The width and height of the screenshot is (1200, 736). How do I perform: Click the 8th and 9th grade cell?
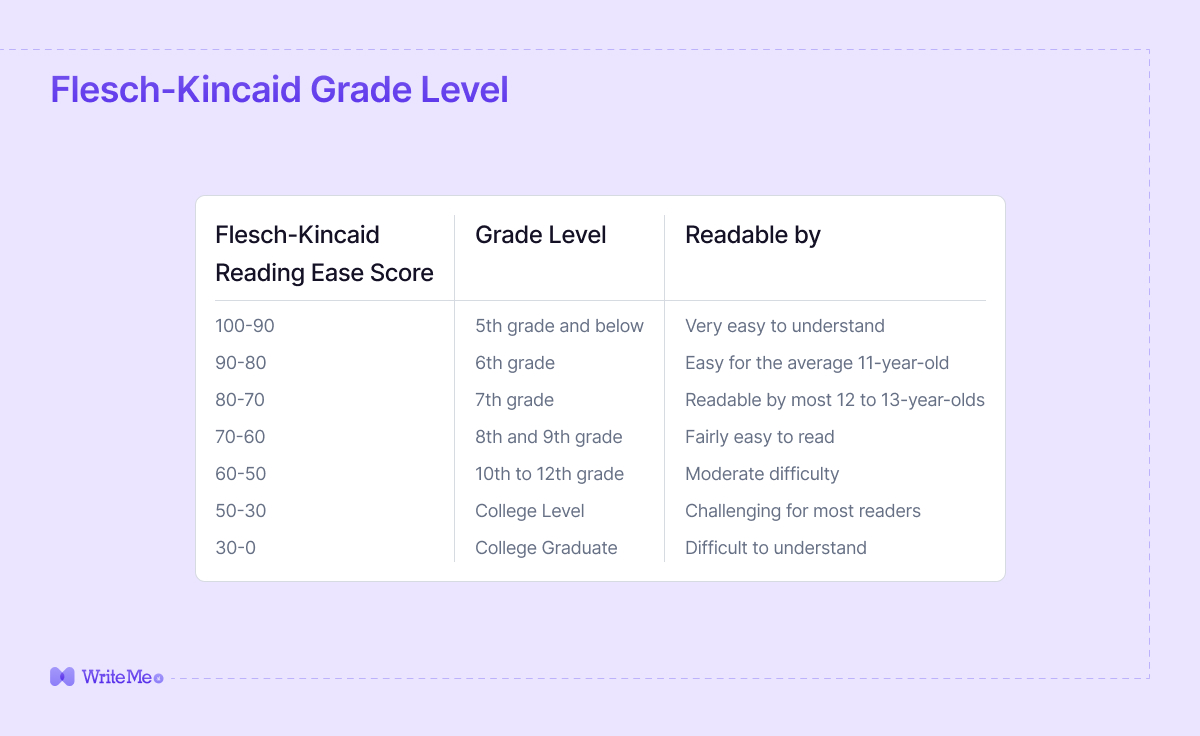(549, 437)
